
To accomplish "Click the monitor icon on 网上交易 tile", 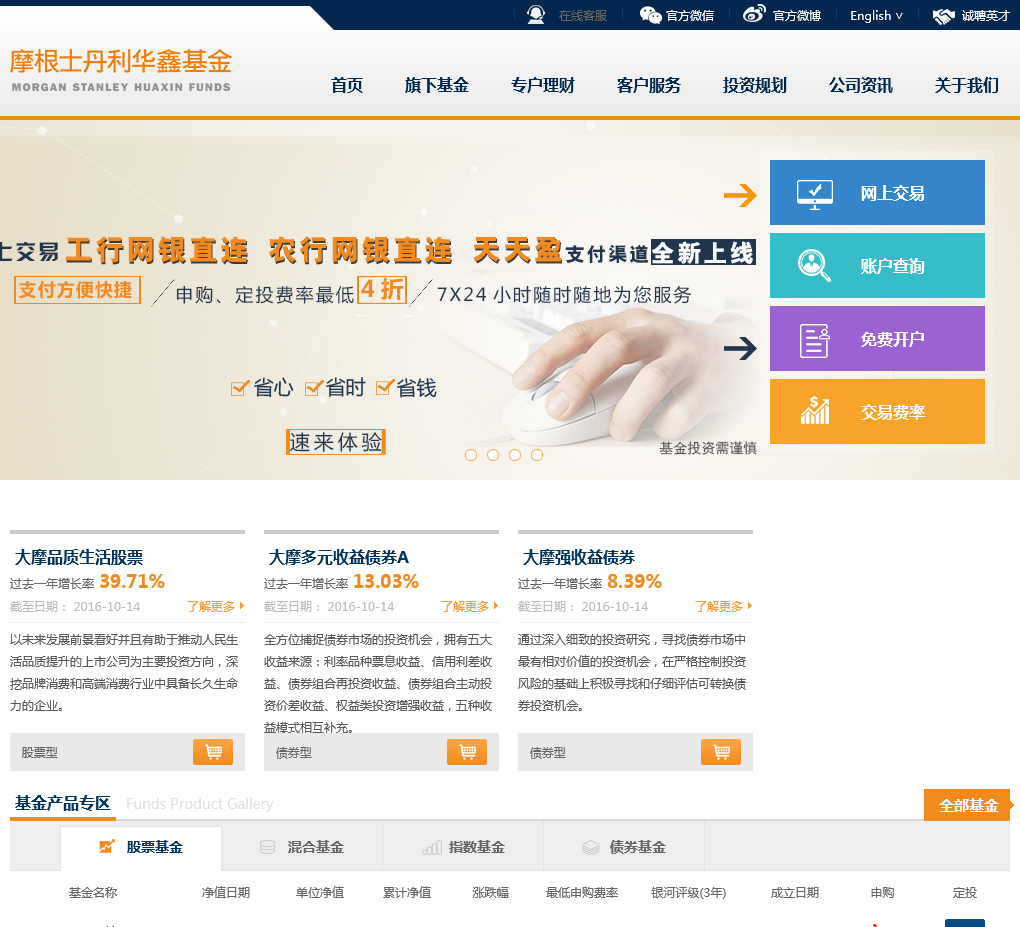I will (x=814, y=194).
